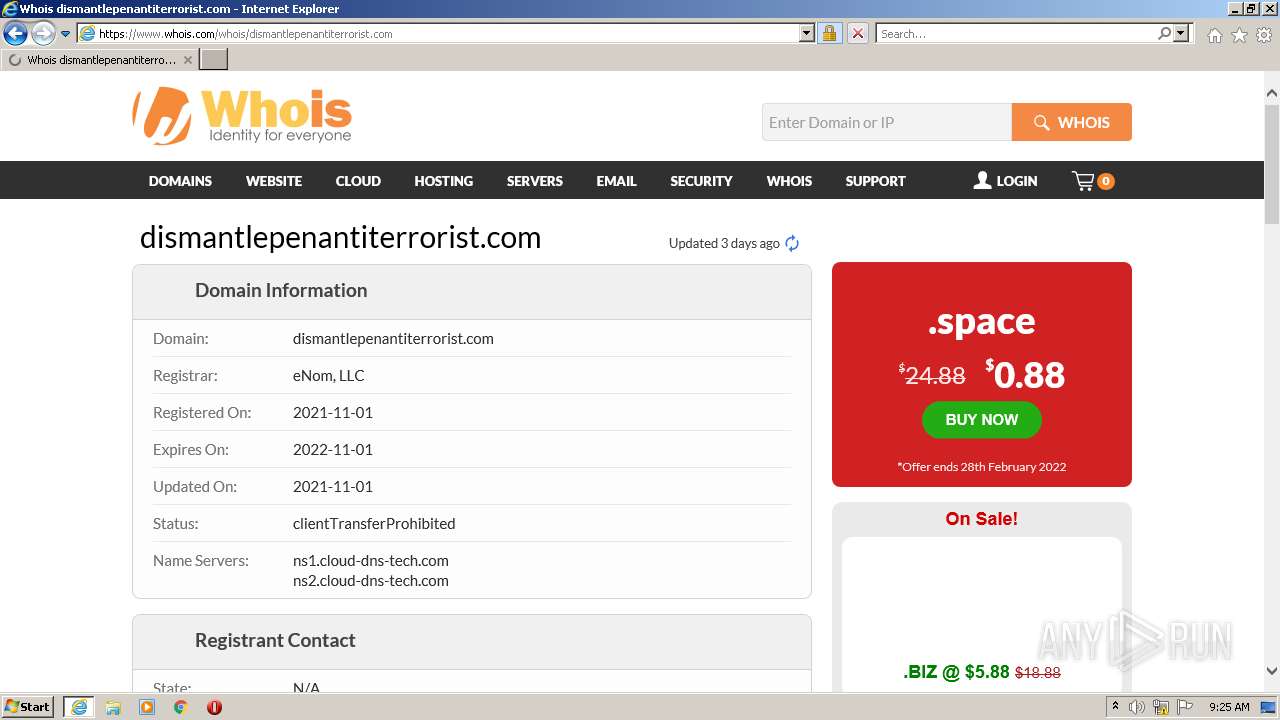
Task: Select ns1.cloud-dns-tech.com name server
Action: pyautogui.click(x=370, y=560)
